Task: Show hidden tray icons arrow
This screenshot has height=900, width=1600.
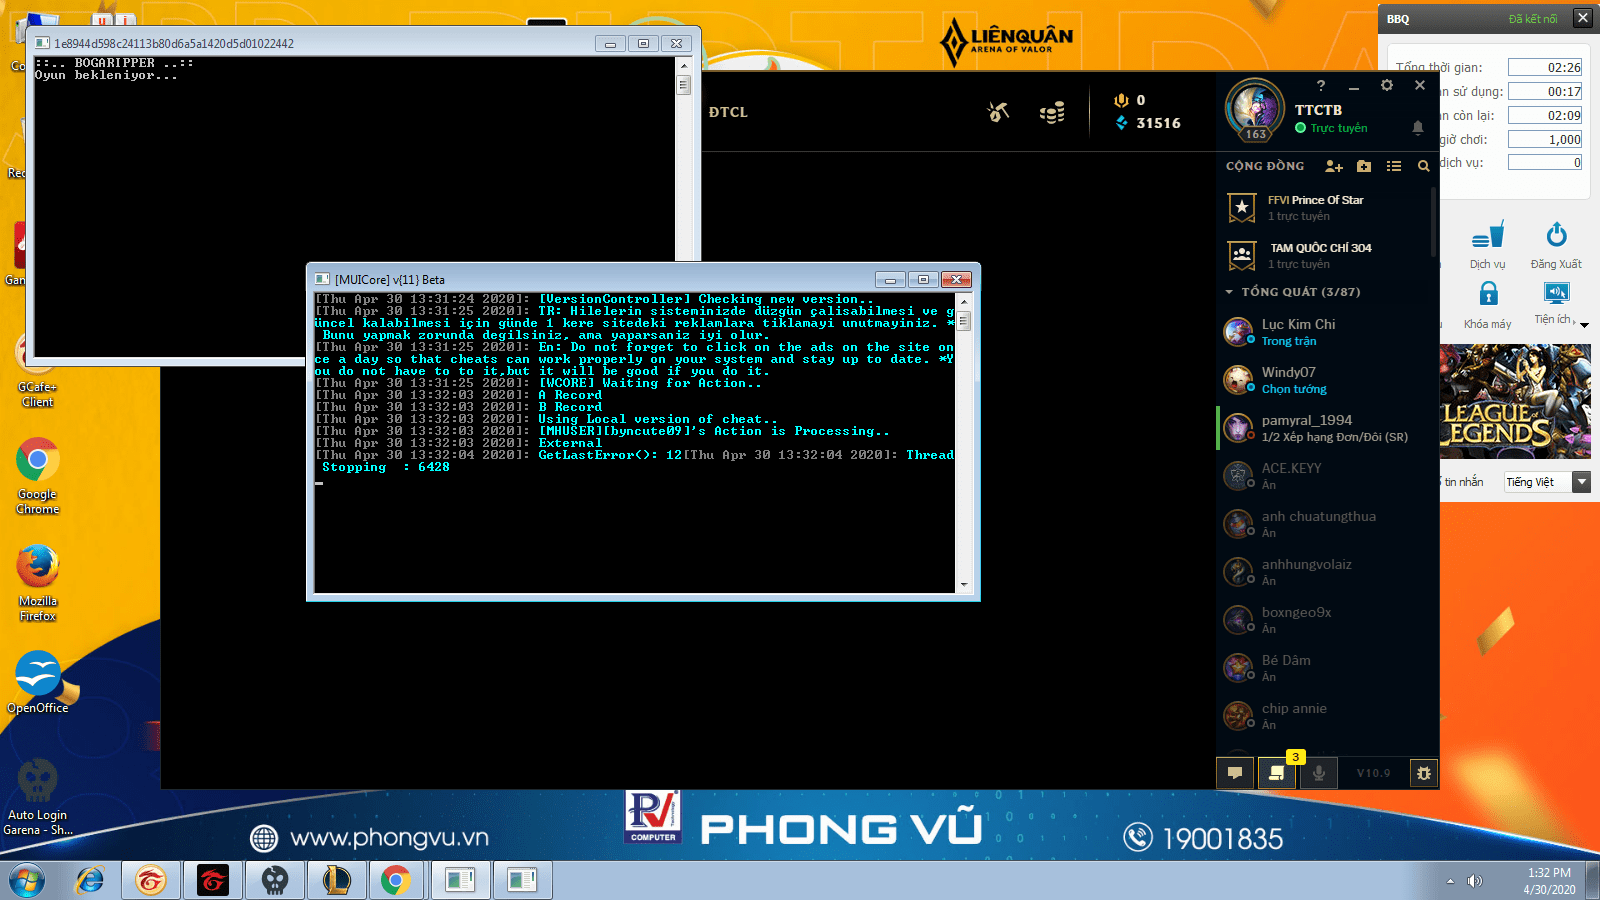Action: click(x=1450, y=881)
